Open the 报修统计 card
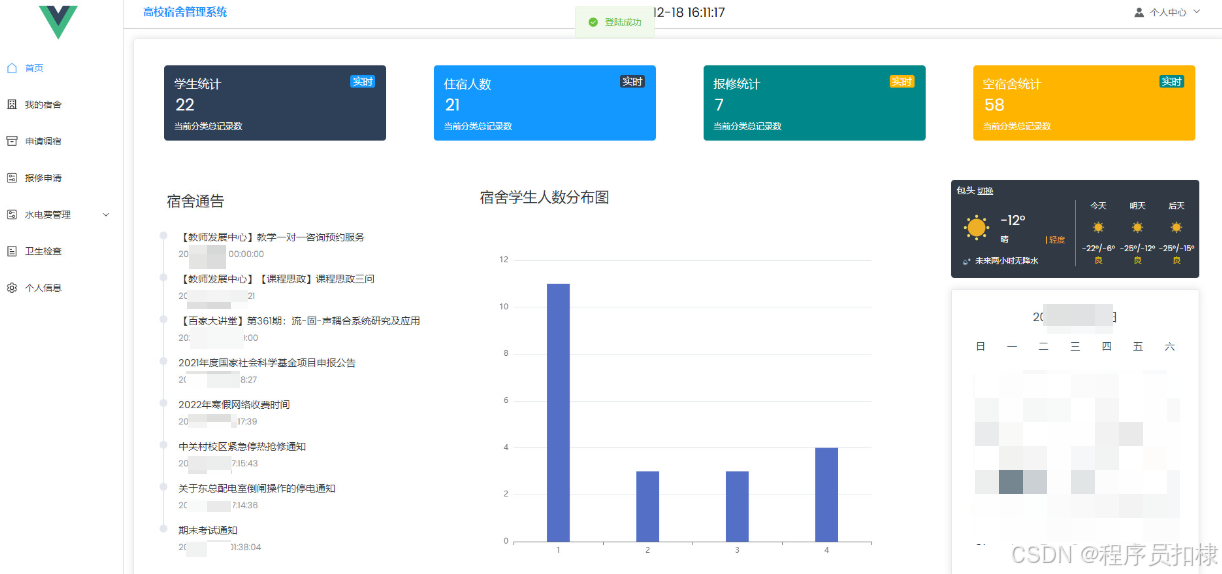The height and width of the screenshot is (574, 1222). [x=814, y=103]
